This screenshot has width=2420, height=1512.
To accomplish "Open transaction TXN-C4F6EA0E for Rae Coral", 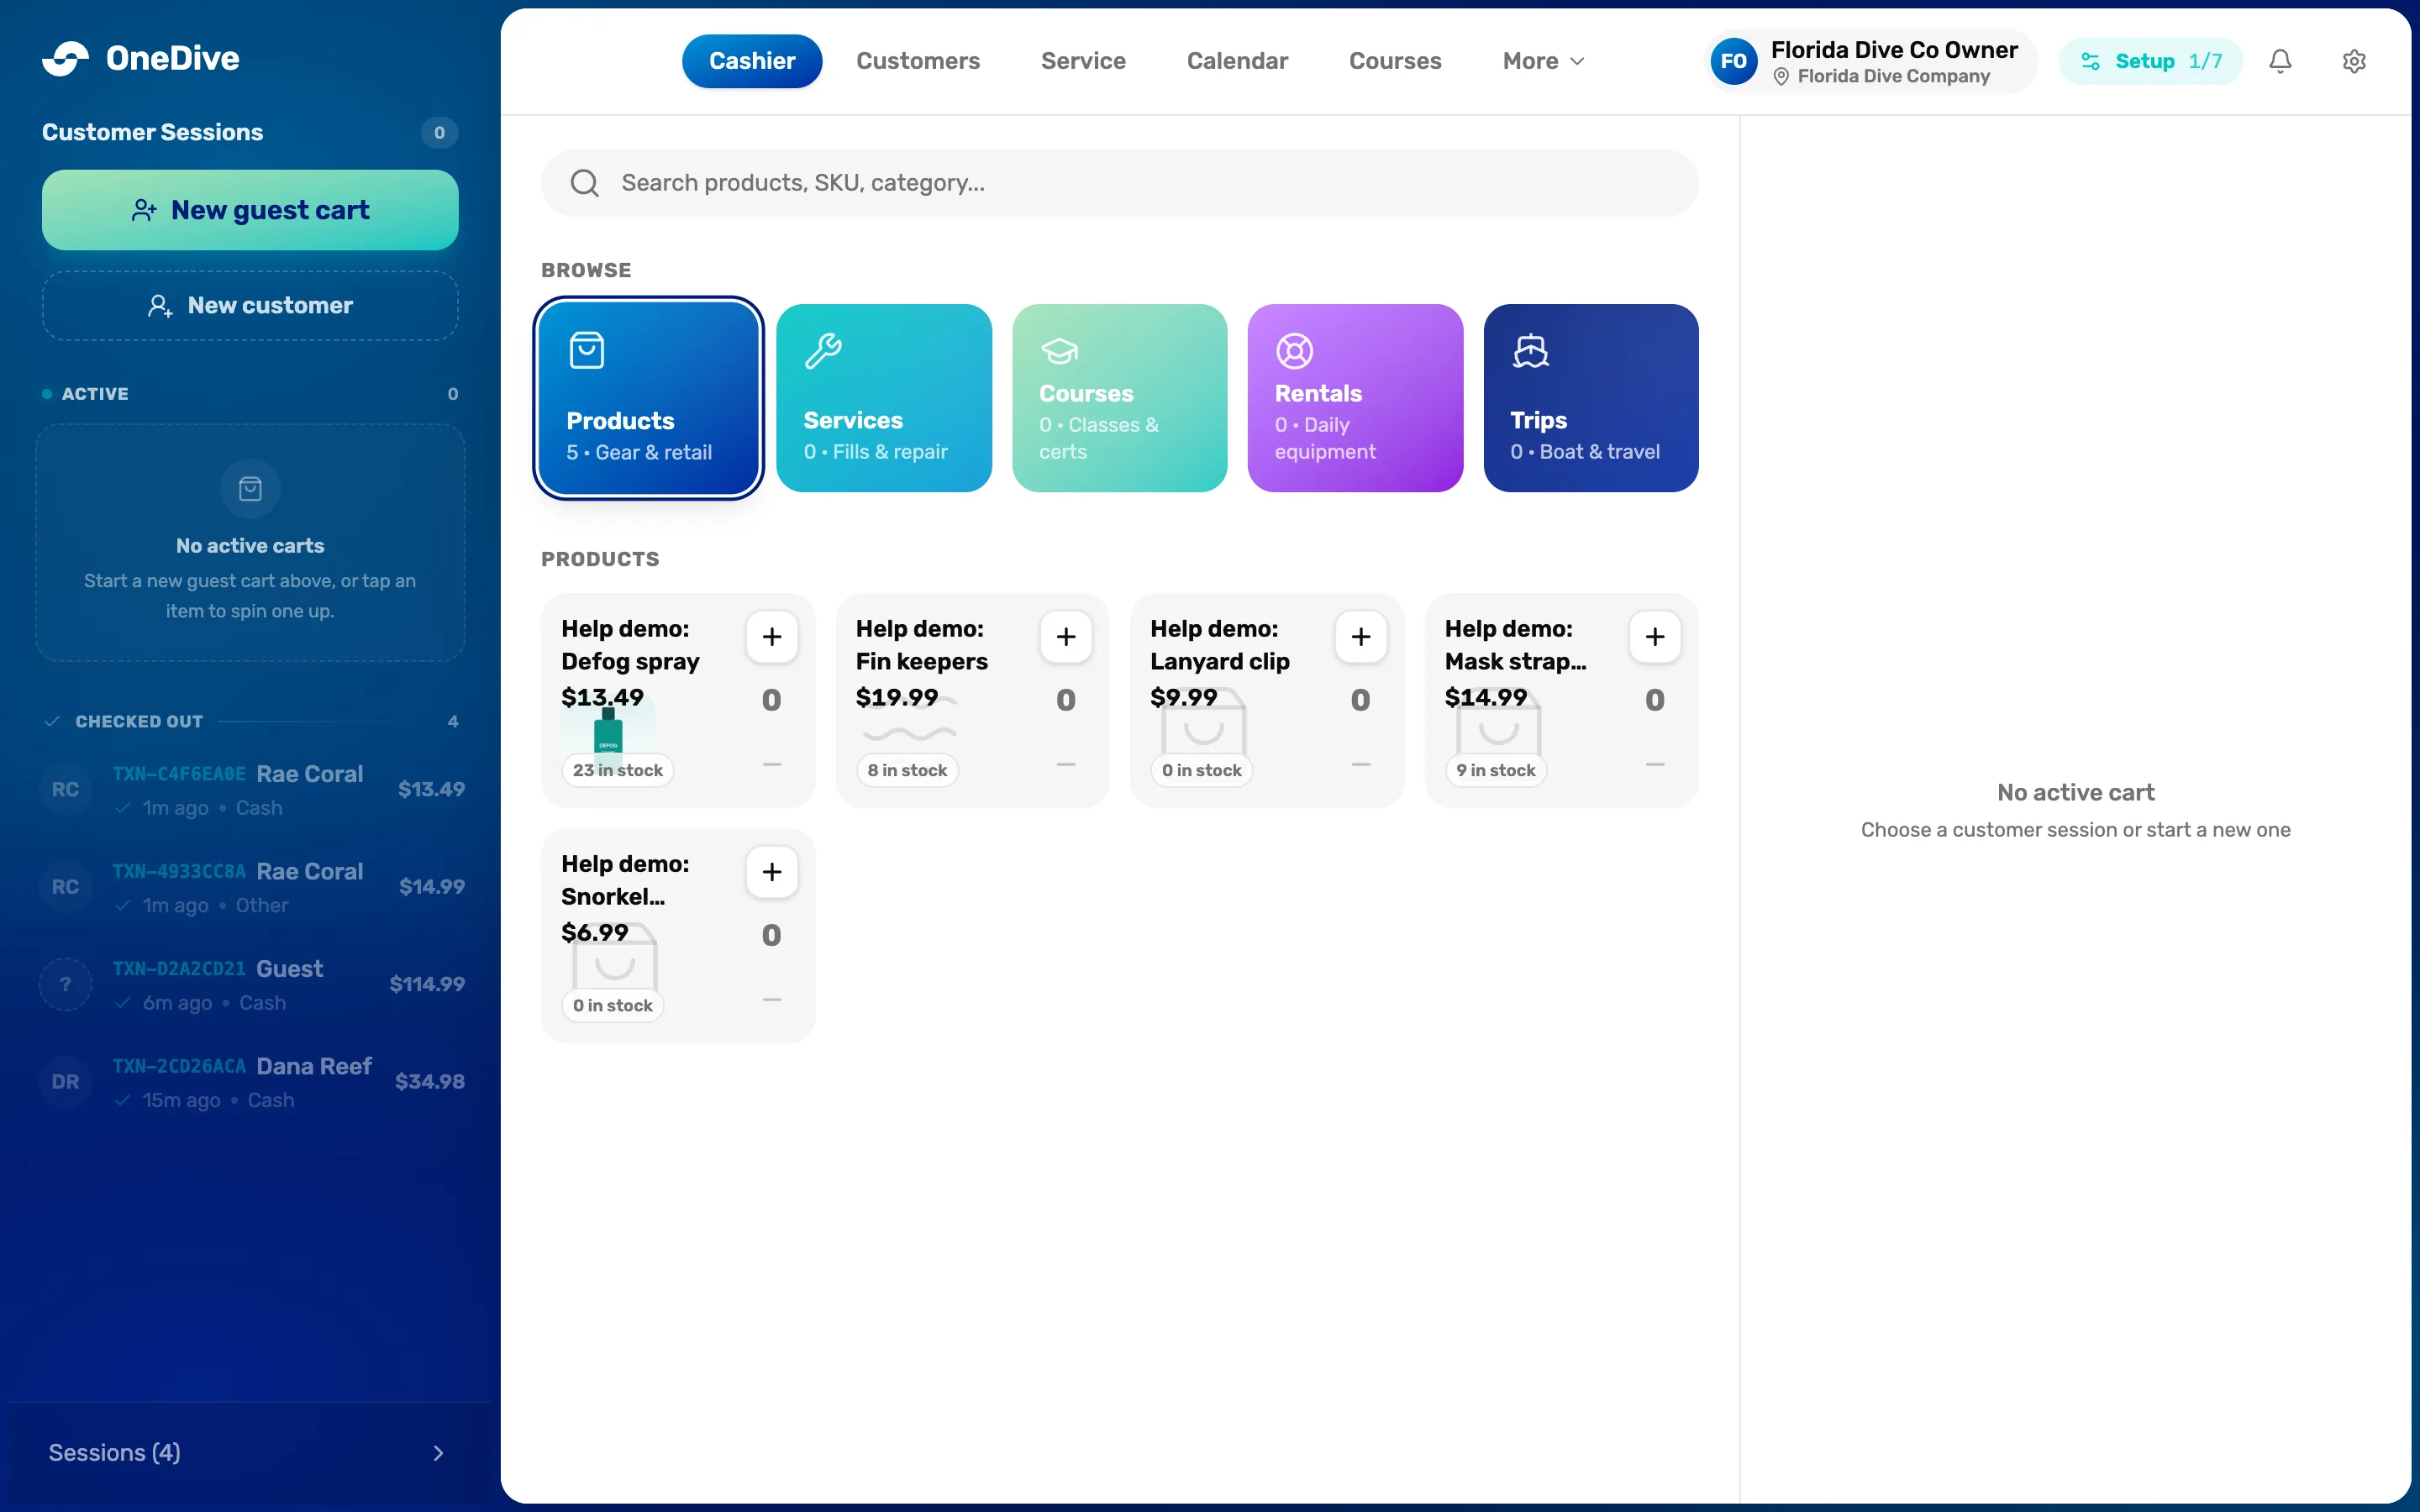I will [252, 790].
